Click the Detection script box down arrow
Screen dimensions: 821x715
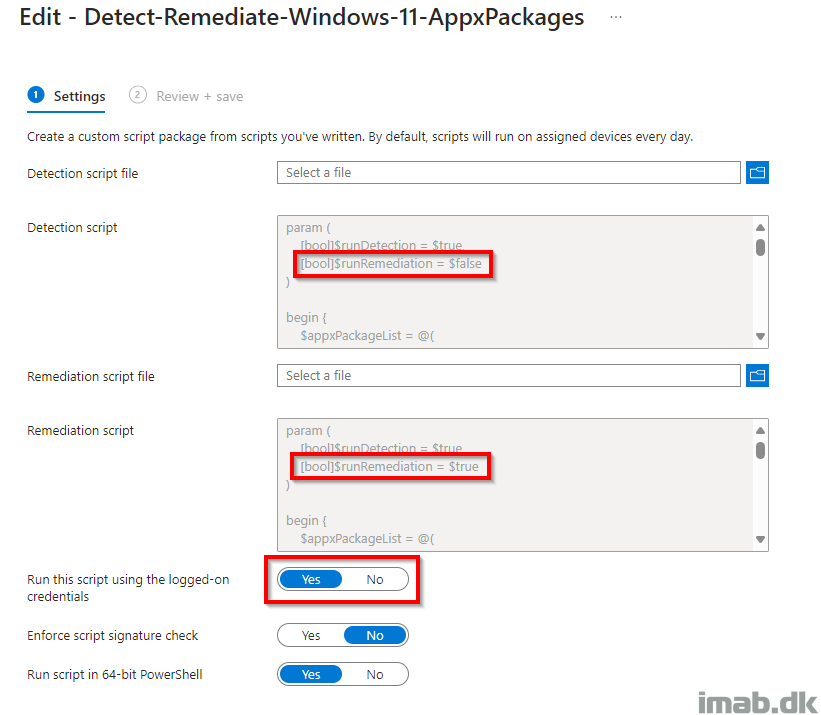coord(760,337)
